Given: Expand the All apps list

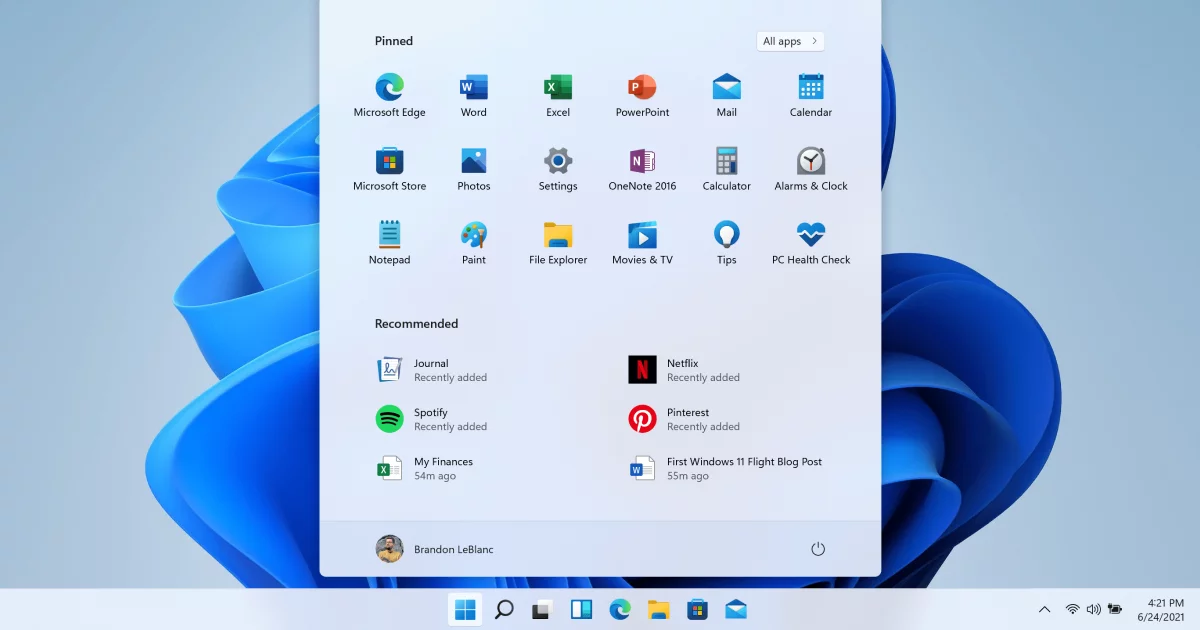Looking at the screenshot, I should 790,41.
